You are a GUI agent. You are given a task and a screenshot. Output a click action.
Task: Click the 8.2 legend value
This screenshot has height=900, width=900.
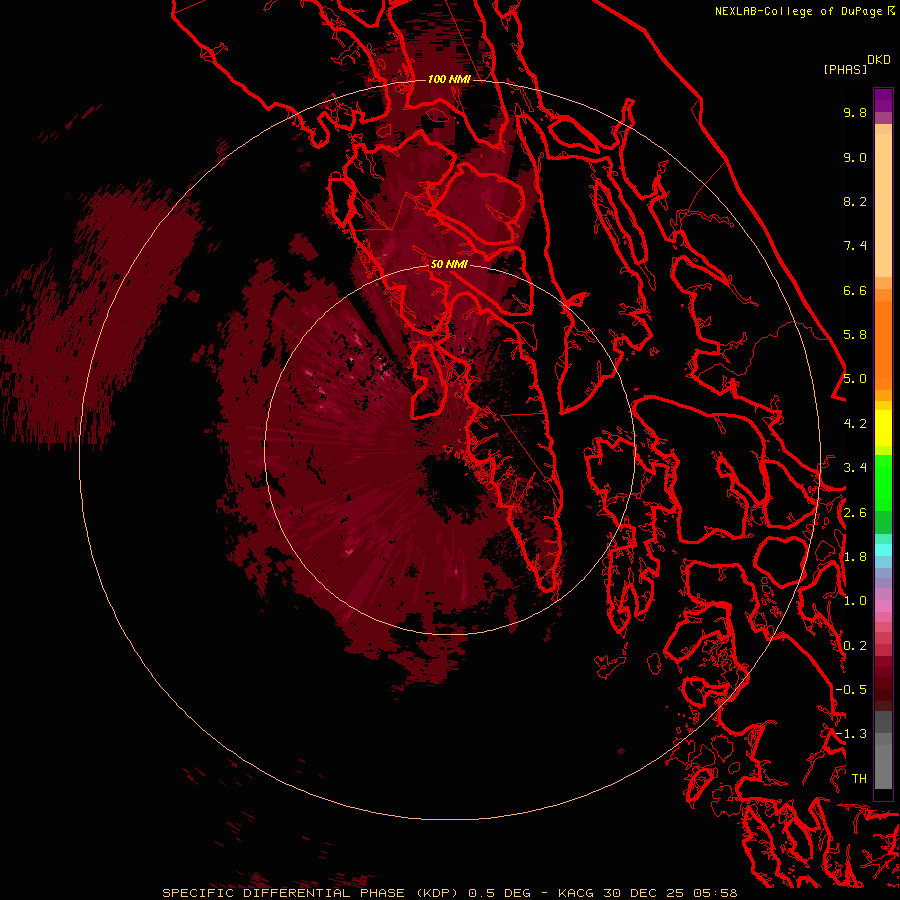(855, 201)
